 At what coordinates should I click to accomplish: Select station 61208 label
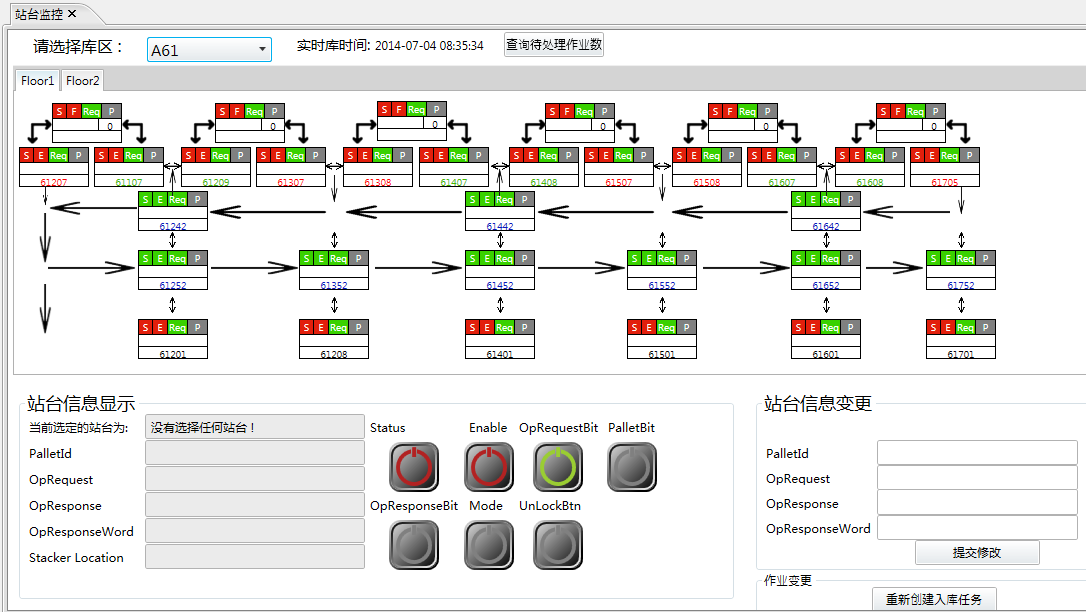334,354
